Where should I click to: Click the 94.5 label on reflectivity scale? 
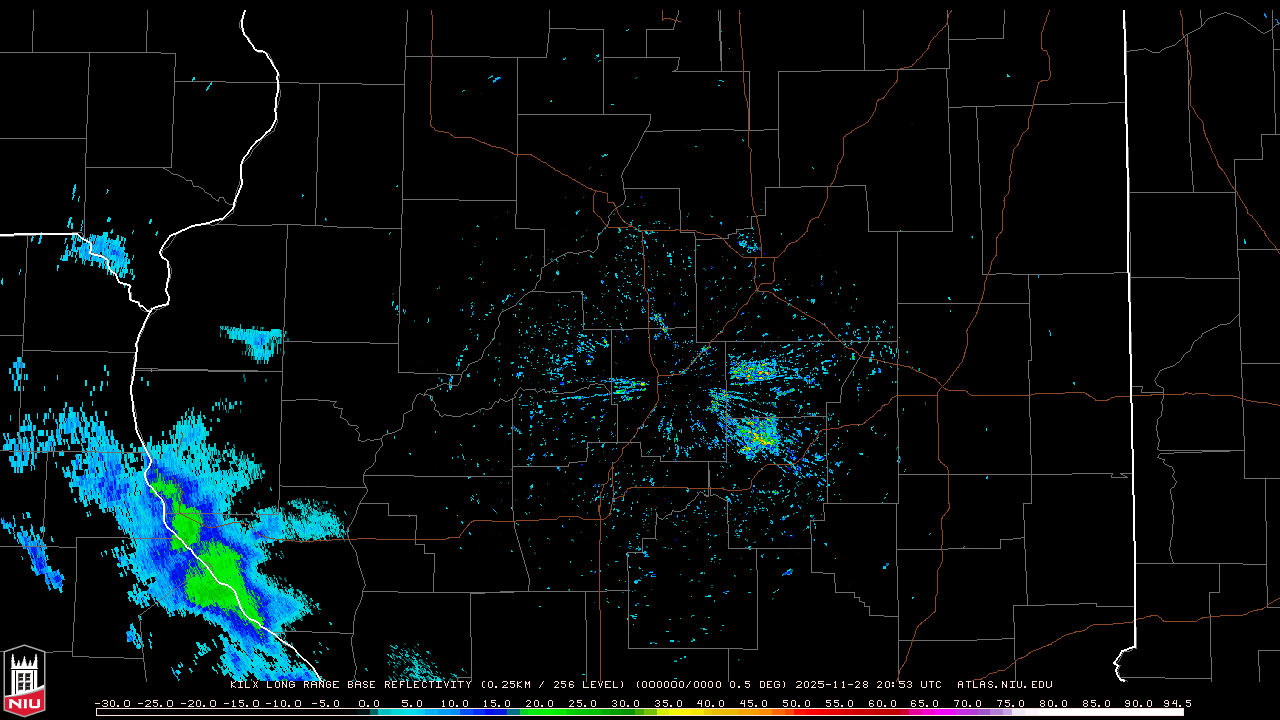[x=1176, y=703]
